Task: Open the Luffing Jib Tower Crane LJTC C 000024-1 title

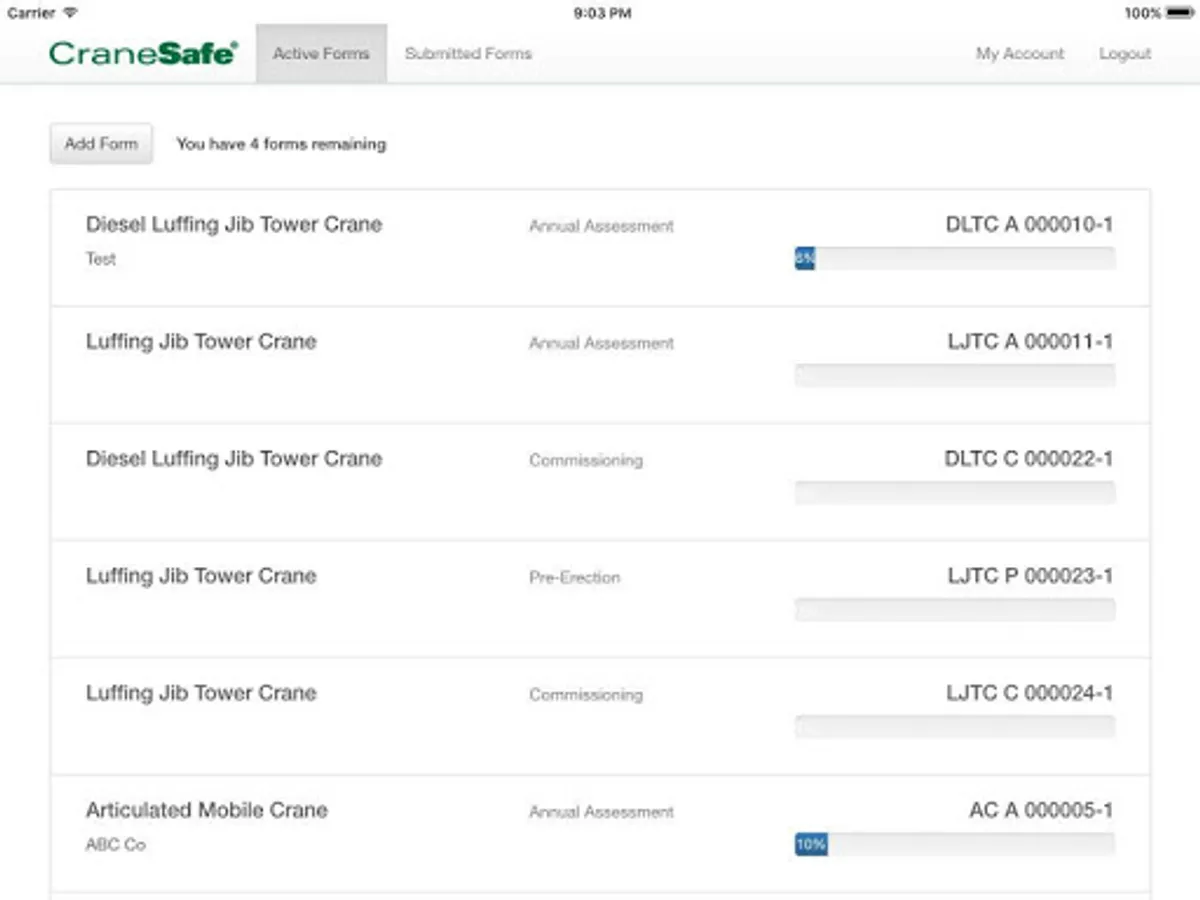Action: [201, 693]
